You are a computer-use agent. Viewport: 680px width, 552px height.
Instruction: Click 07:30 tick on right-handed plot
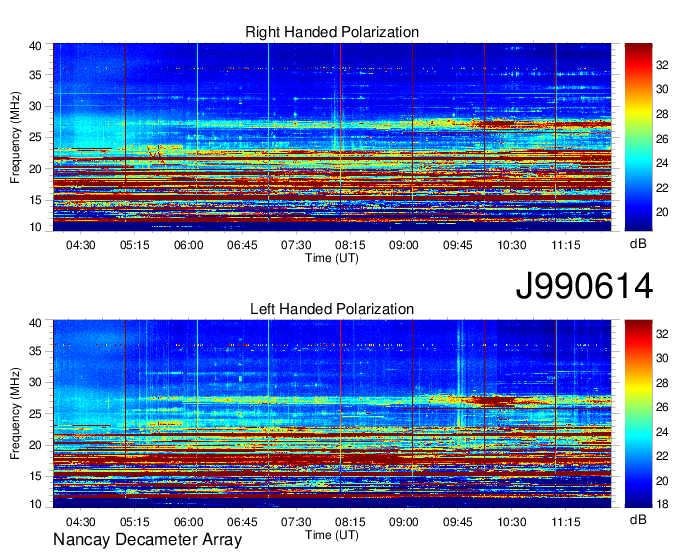296,245
